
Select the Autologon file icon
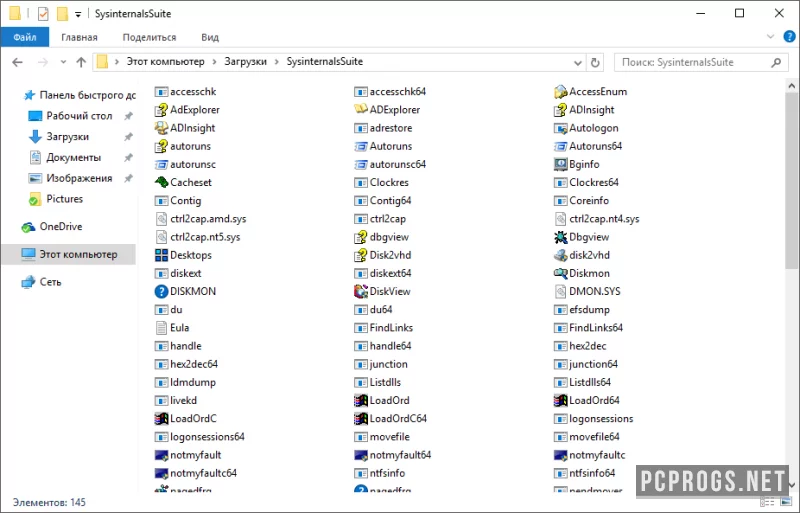point(561,128)
